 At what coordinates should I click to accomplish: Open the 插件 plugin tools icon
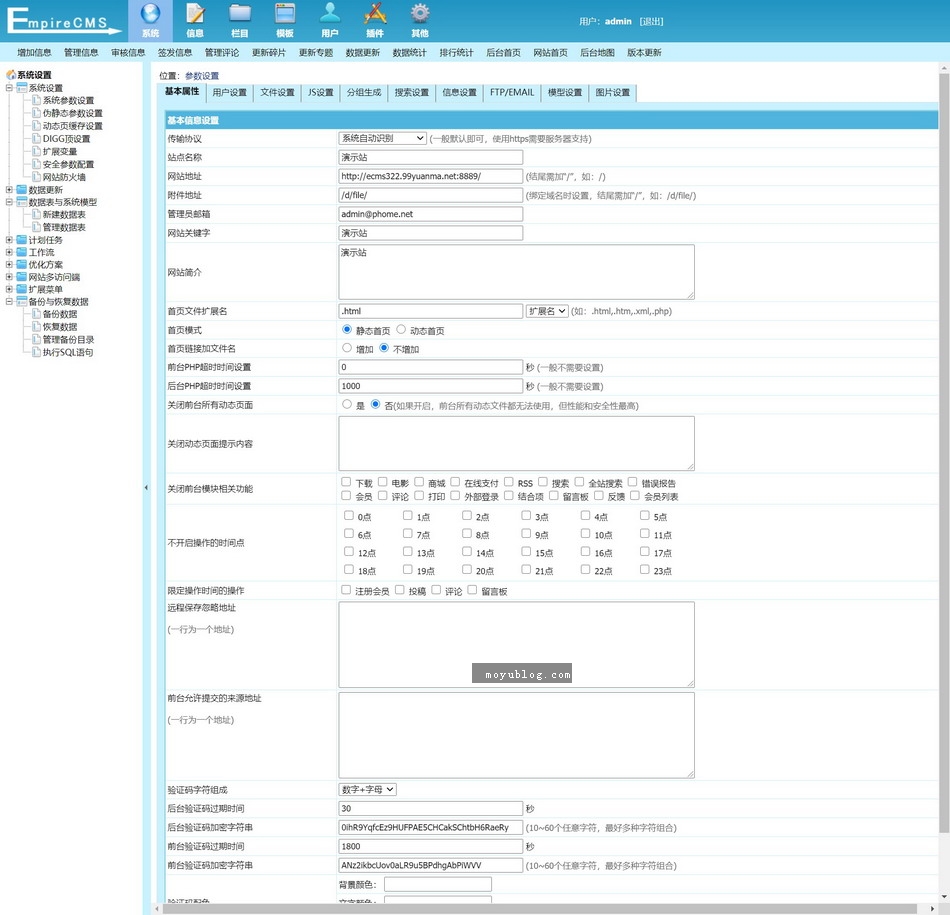click(375, 14)
